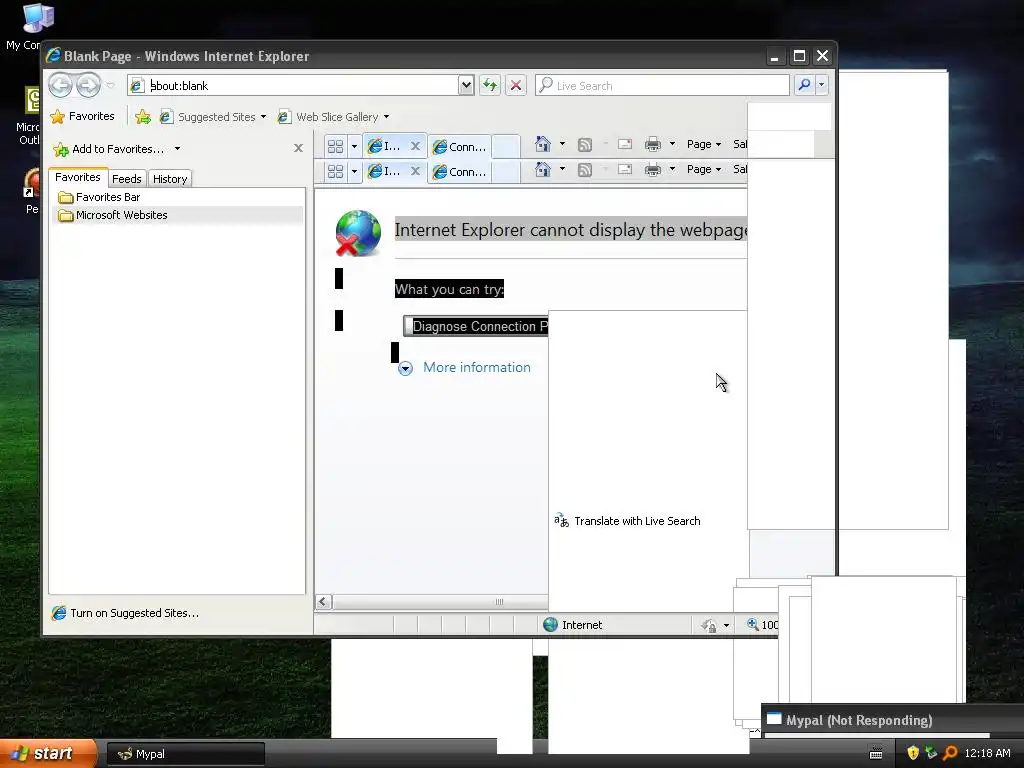Click the horizontal scrollbar left arrow
This screenshot has height=768, width=1024.
click(323, 601)
